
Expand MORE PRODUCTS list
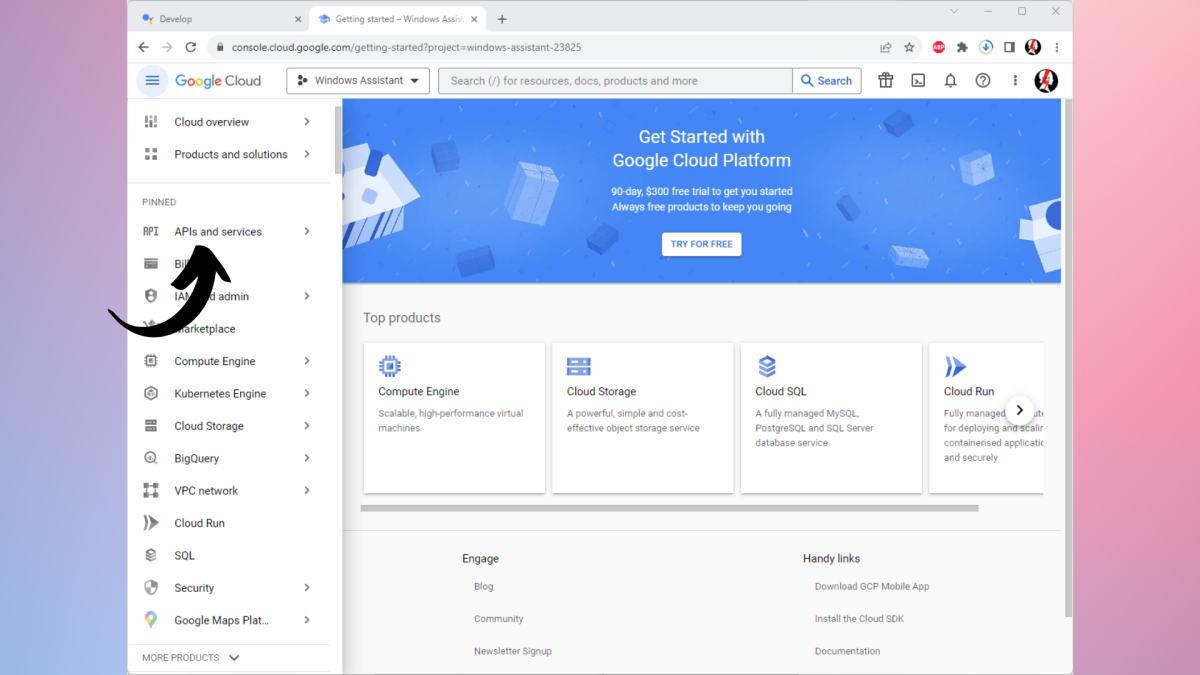(x=191, y=658)
